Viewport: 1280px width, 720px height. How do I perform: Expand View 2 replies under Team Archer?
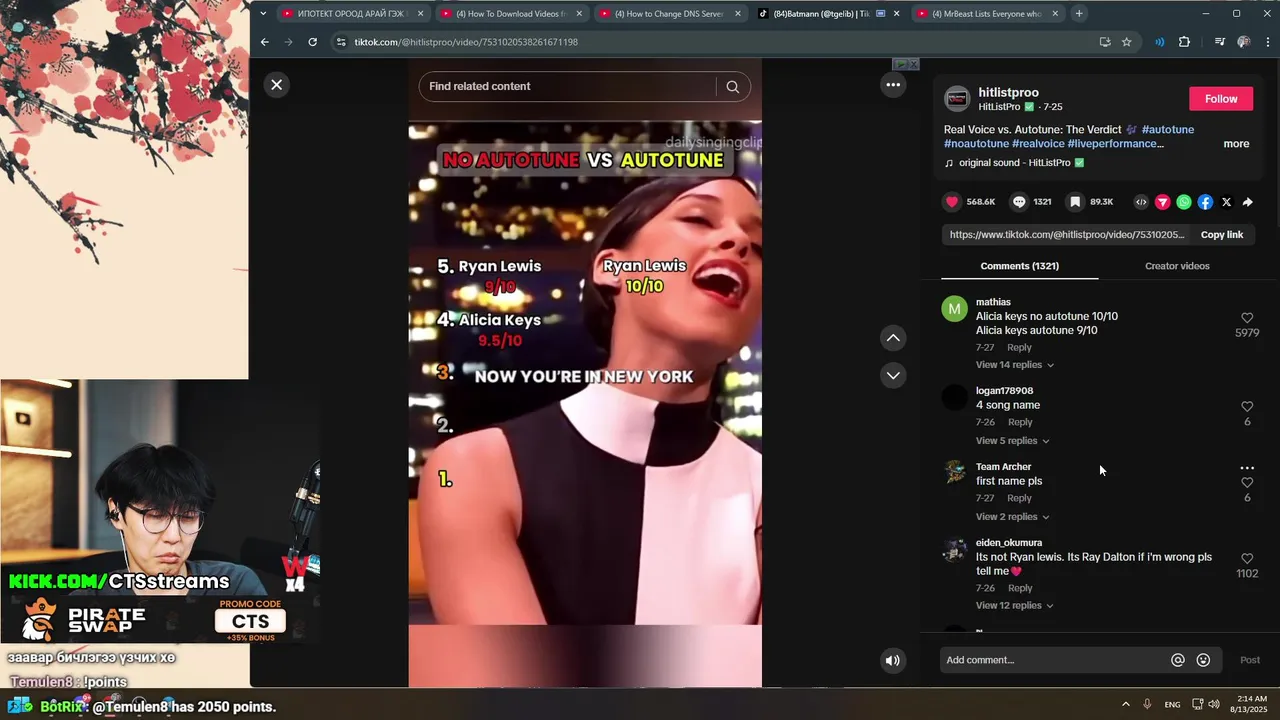tap(1013, 517)
